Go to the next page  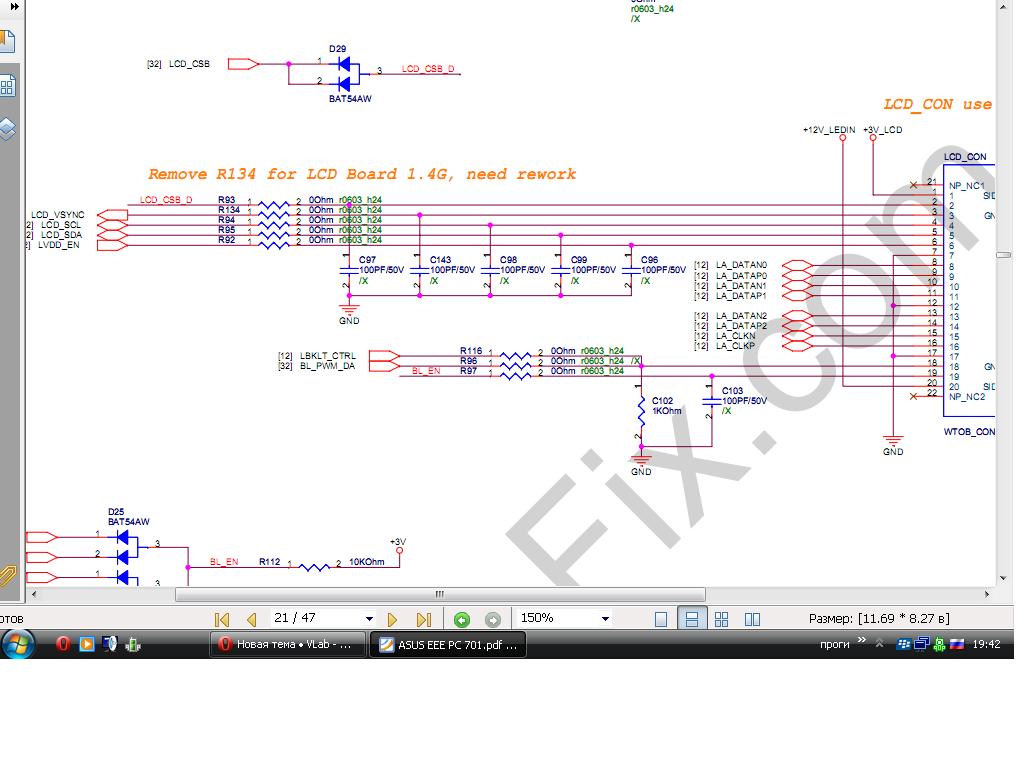[392, 619]
